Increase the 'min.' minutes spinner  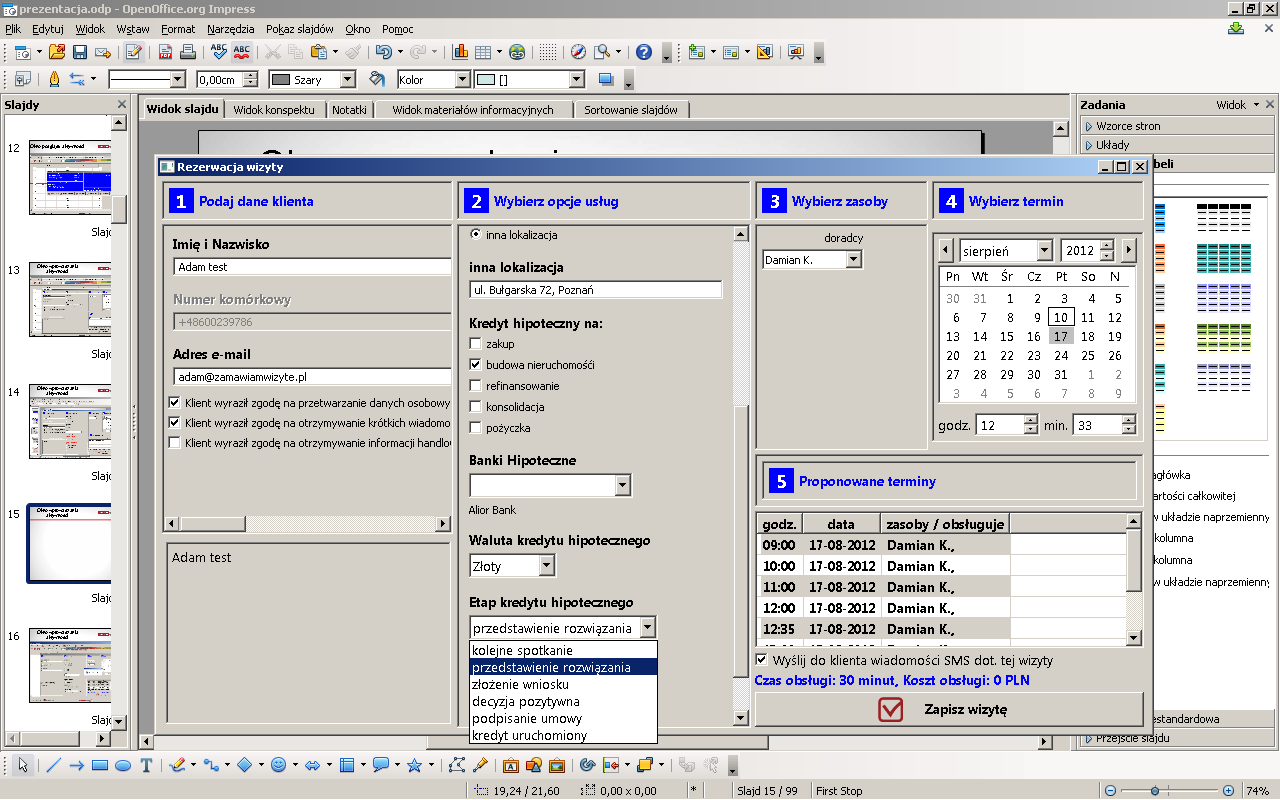[x=1129, y=420]
